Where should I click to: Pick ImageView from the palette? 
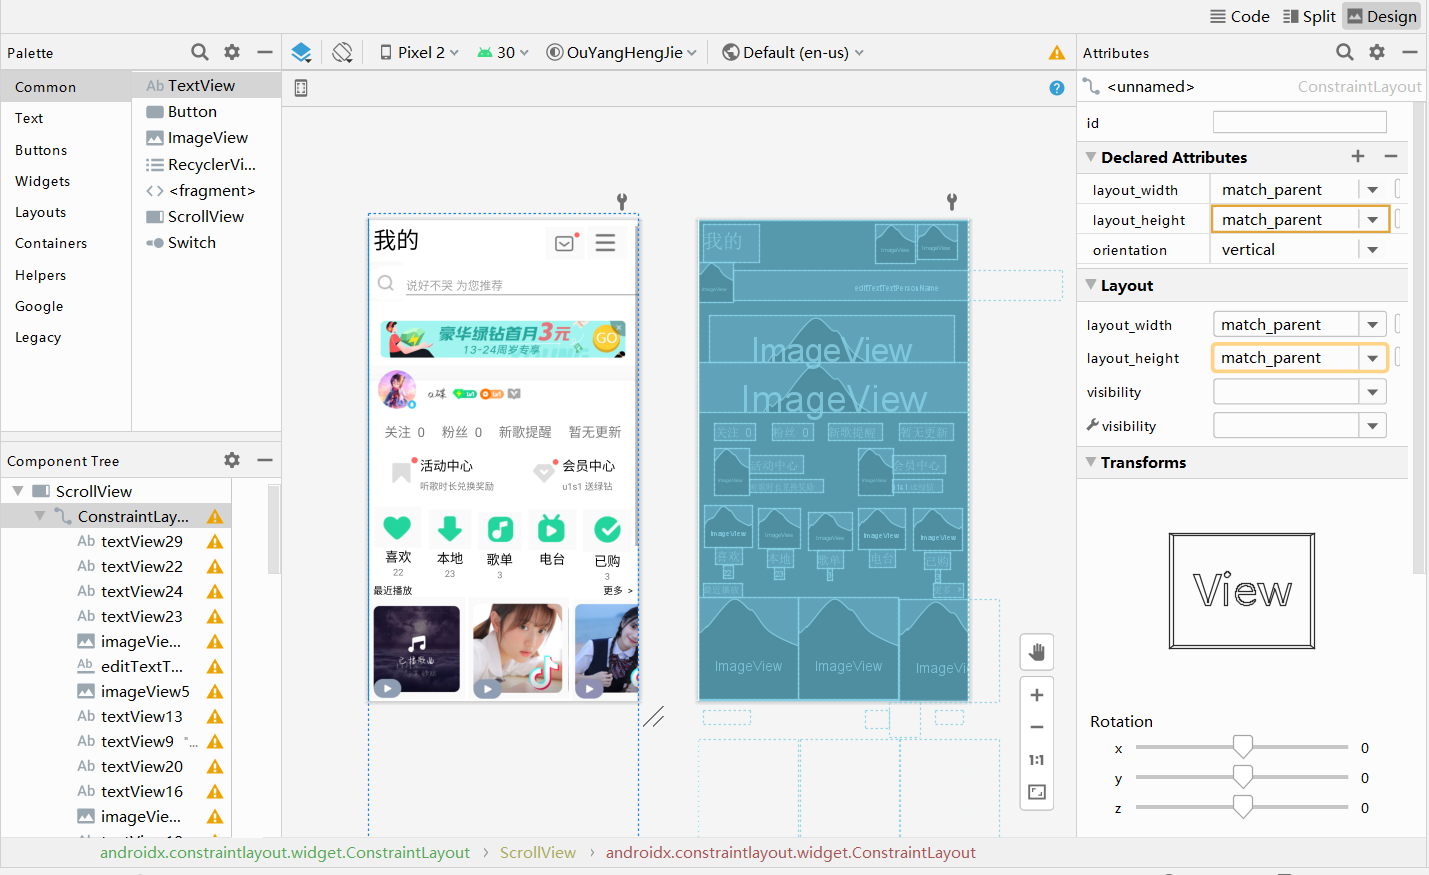[206, 138]
